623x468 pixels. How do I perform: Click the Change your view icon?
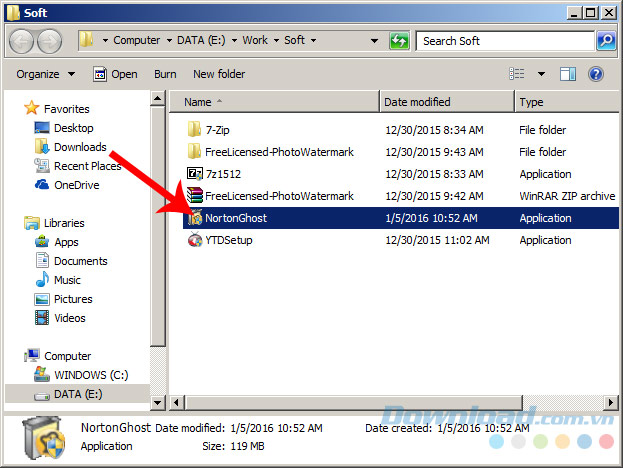click(x=517, y=74)
